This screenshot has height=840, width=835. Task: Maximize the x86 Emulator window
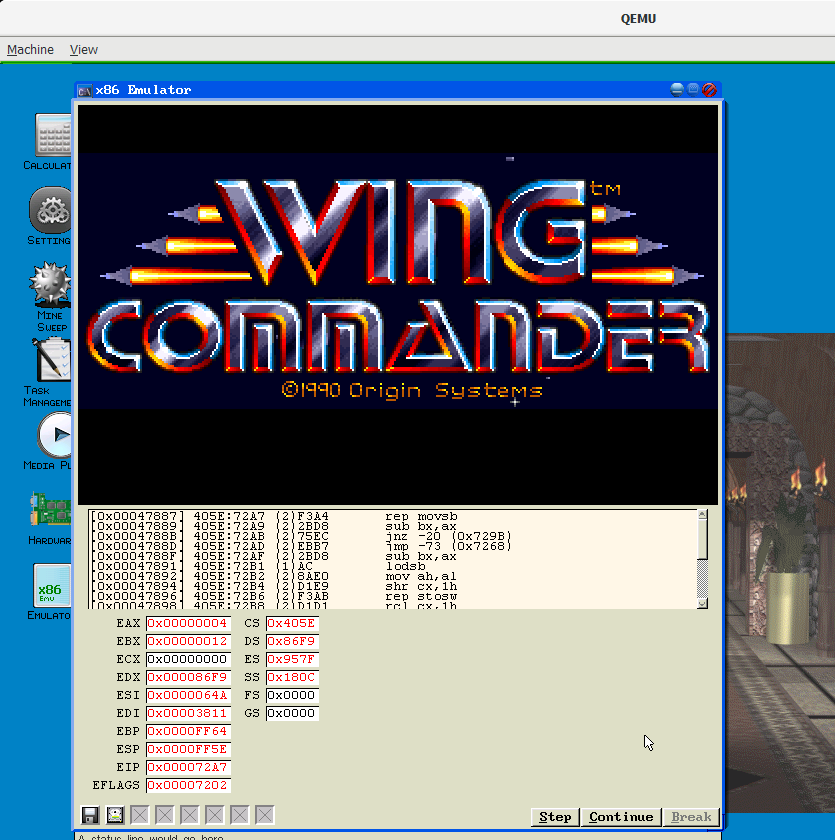coord(693,89)
